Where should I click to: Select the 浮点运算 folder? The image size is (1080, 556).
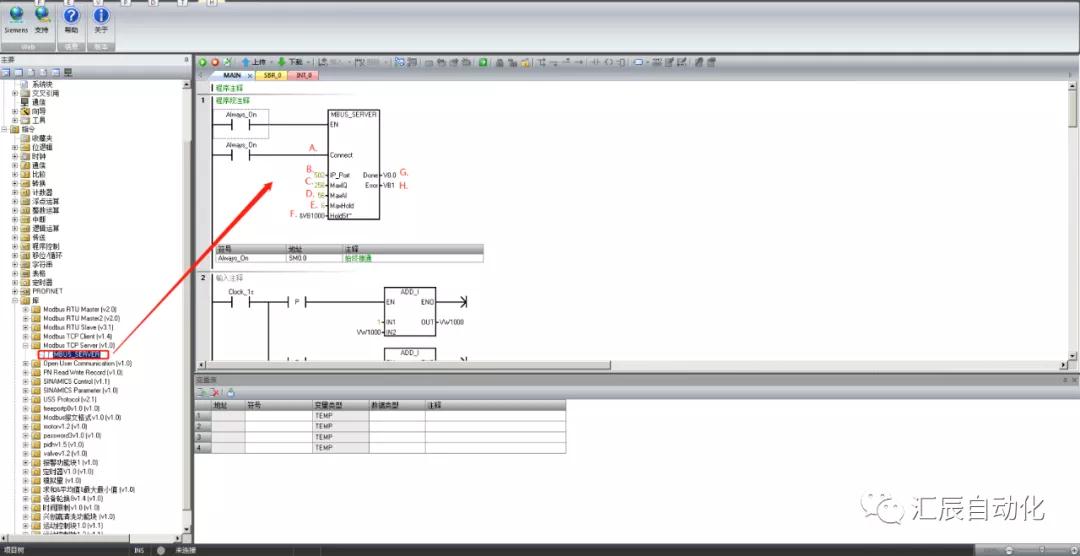tap(45, 201)
